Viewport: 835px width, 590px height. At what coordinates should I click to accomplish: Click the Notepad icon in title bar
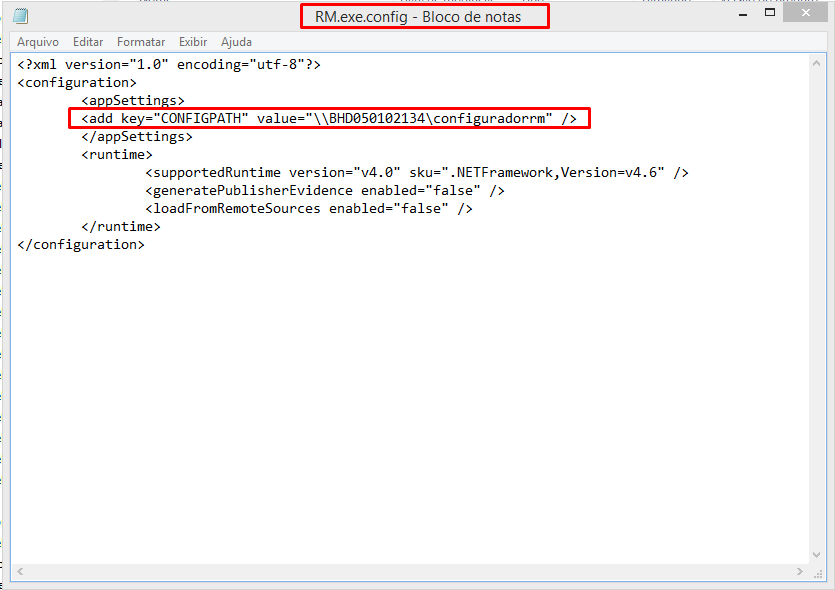(x=21, y=16)
